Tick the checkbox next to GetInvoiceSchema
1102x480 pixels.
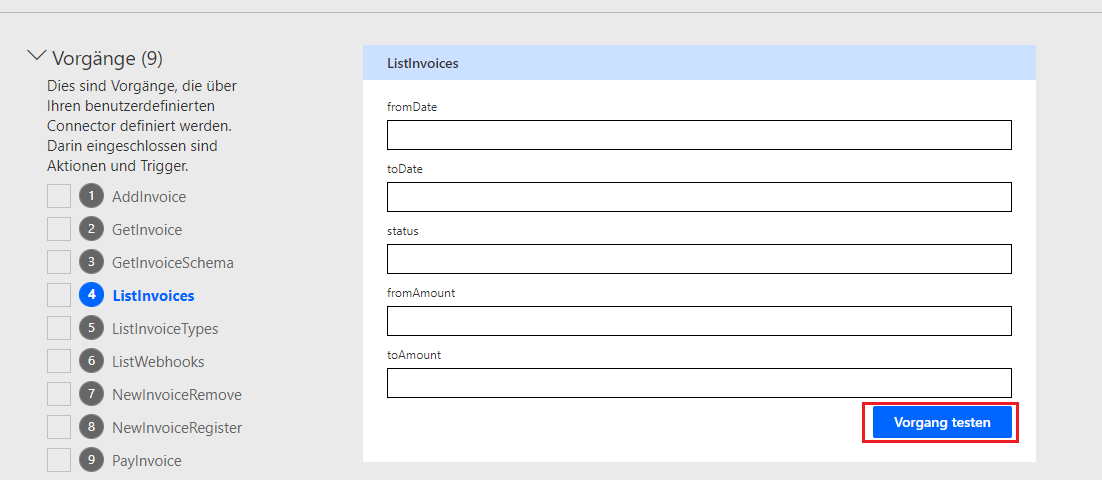pos(59,262)
